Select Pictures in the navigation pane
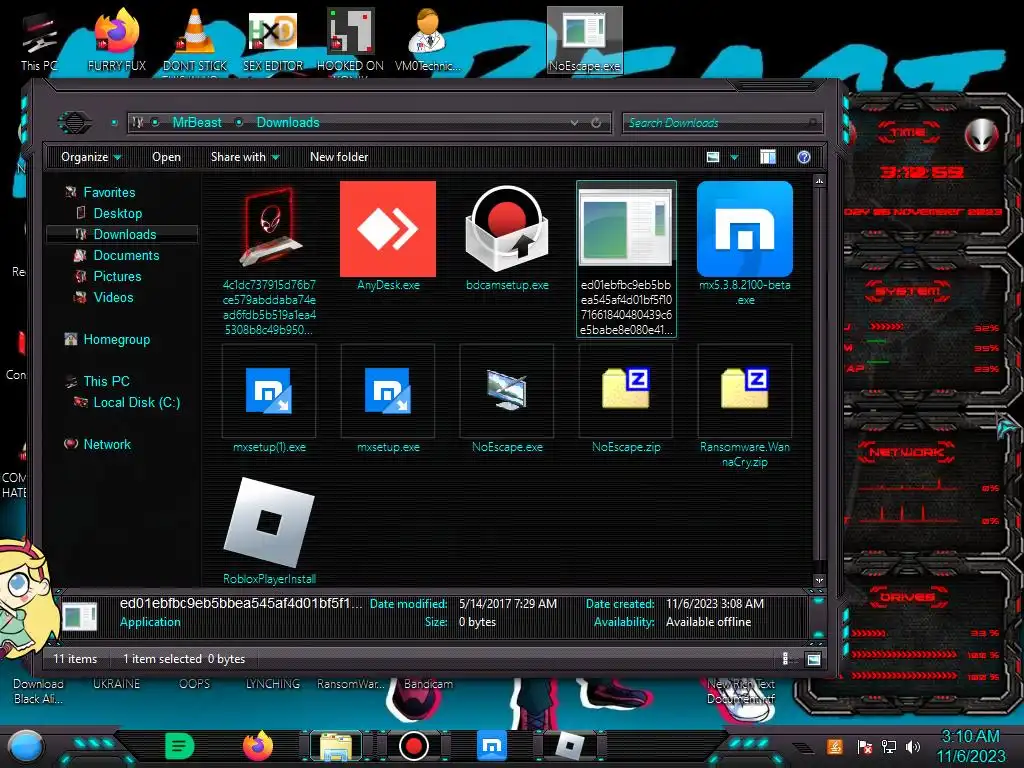 [117, 276]
